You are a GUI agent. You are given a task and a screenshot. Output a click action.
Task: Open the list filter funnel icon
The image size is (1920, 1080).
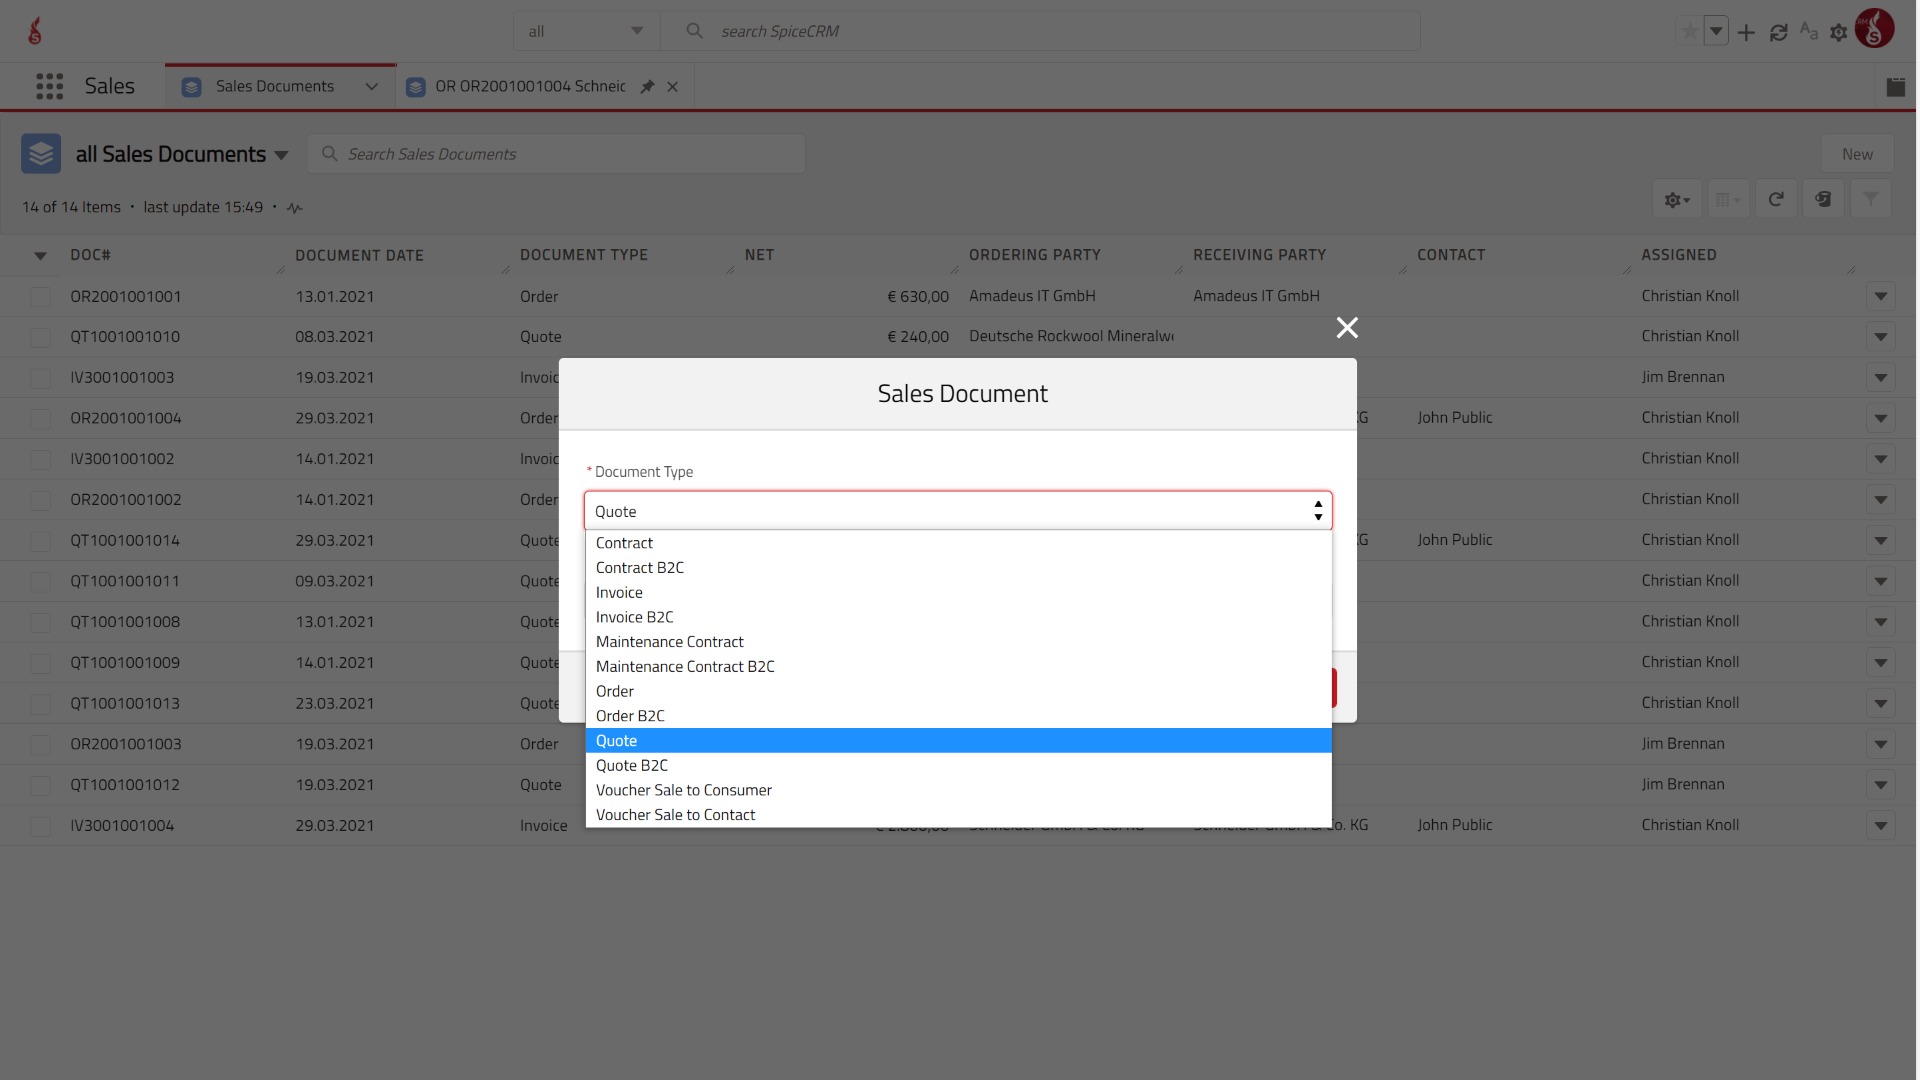(1870, 199)
